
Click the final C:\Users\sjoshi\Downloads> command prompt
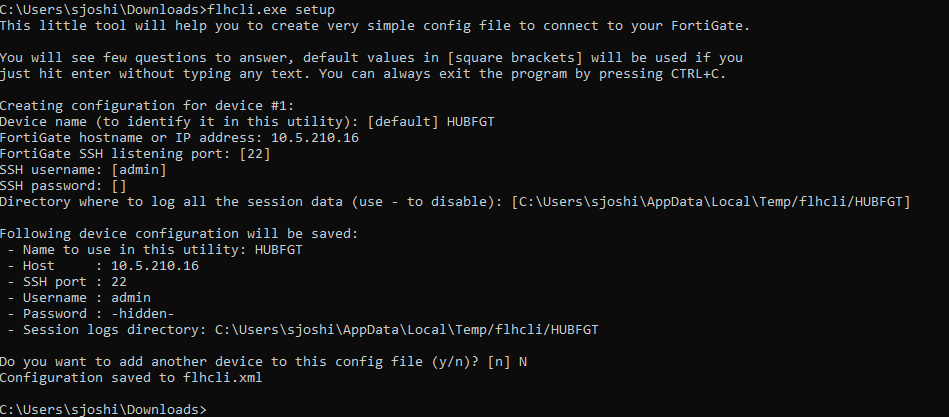click(x=104, y=409)
